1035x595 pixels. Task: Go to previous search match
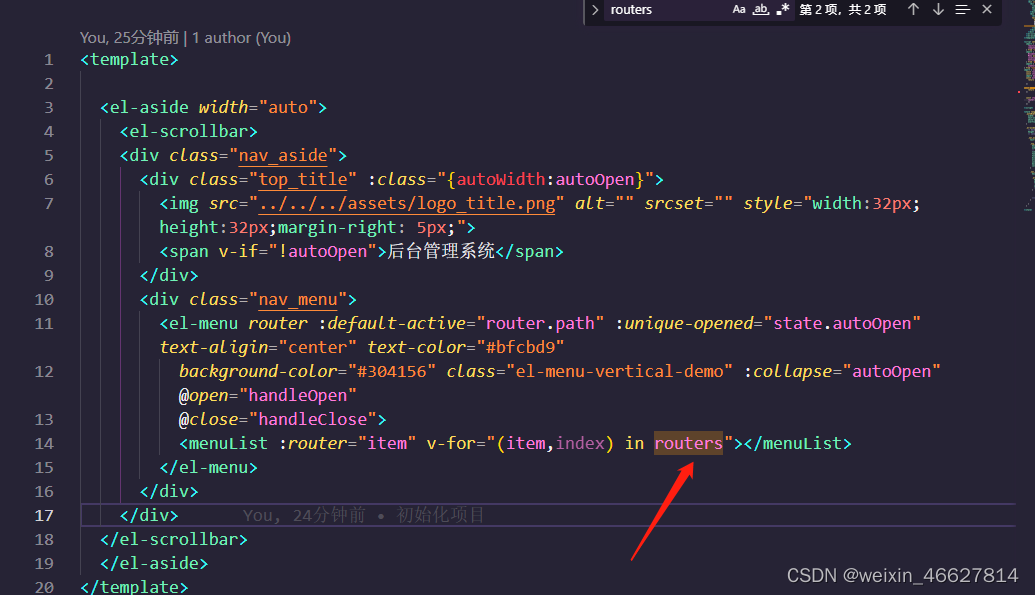(x=912, y=11)
